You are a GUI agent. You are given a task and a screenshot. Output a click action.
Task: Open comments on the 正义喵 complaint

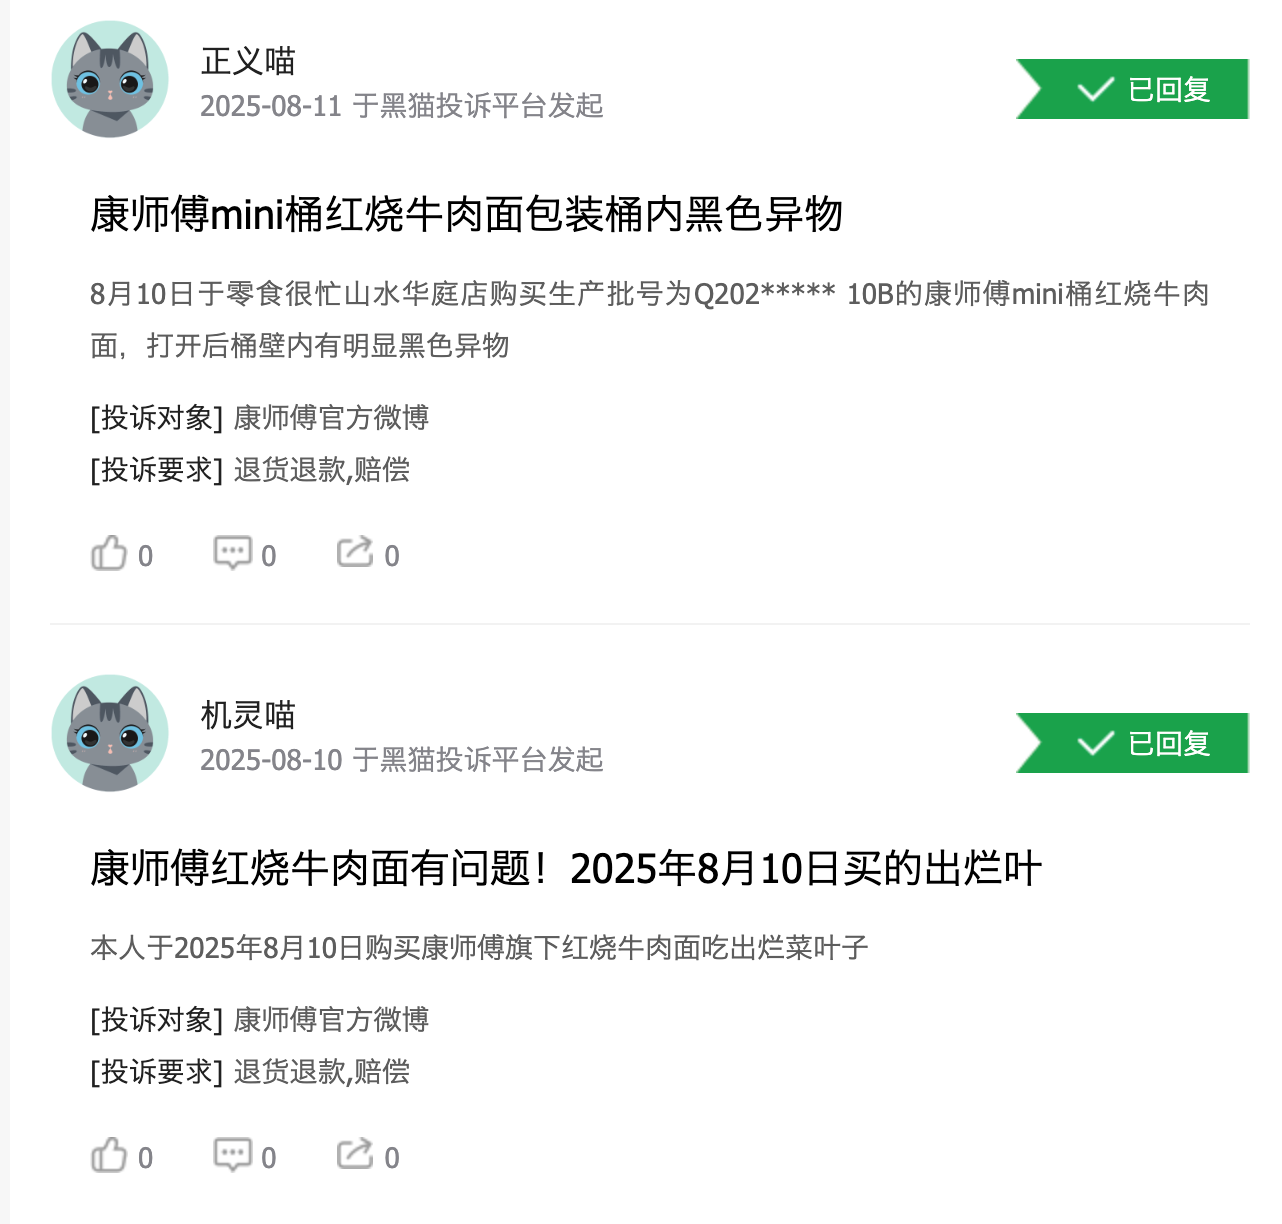pos(244,554)
